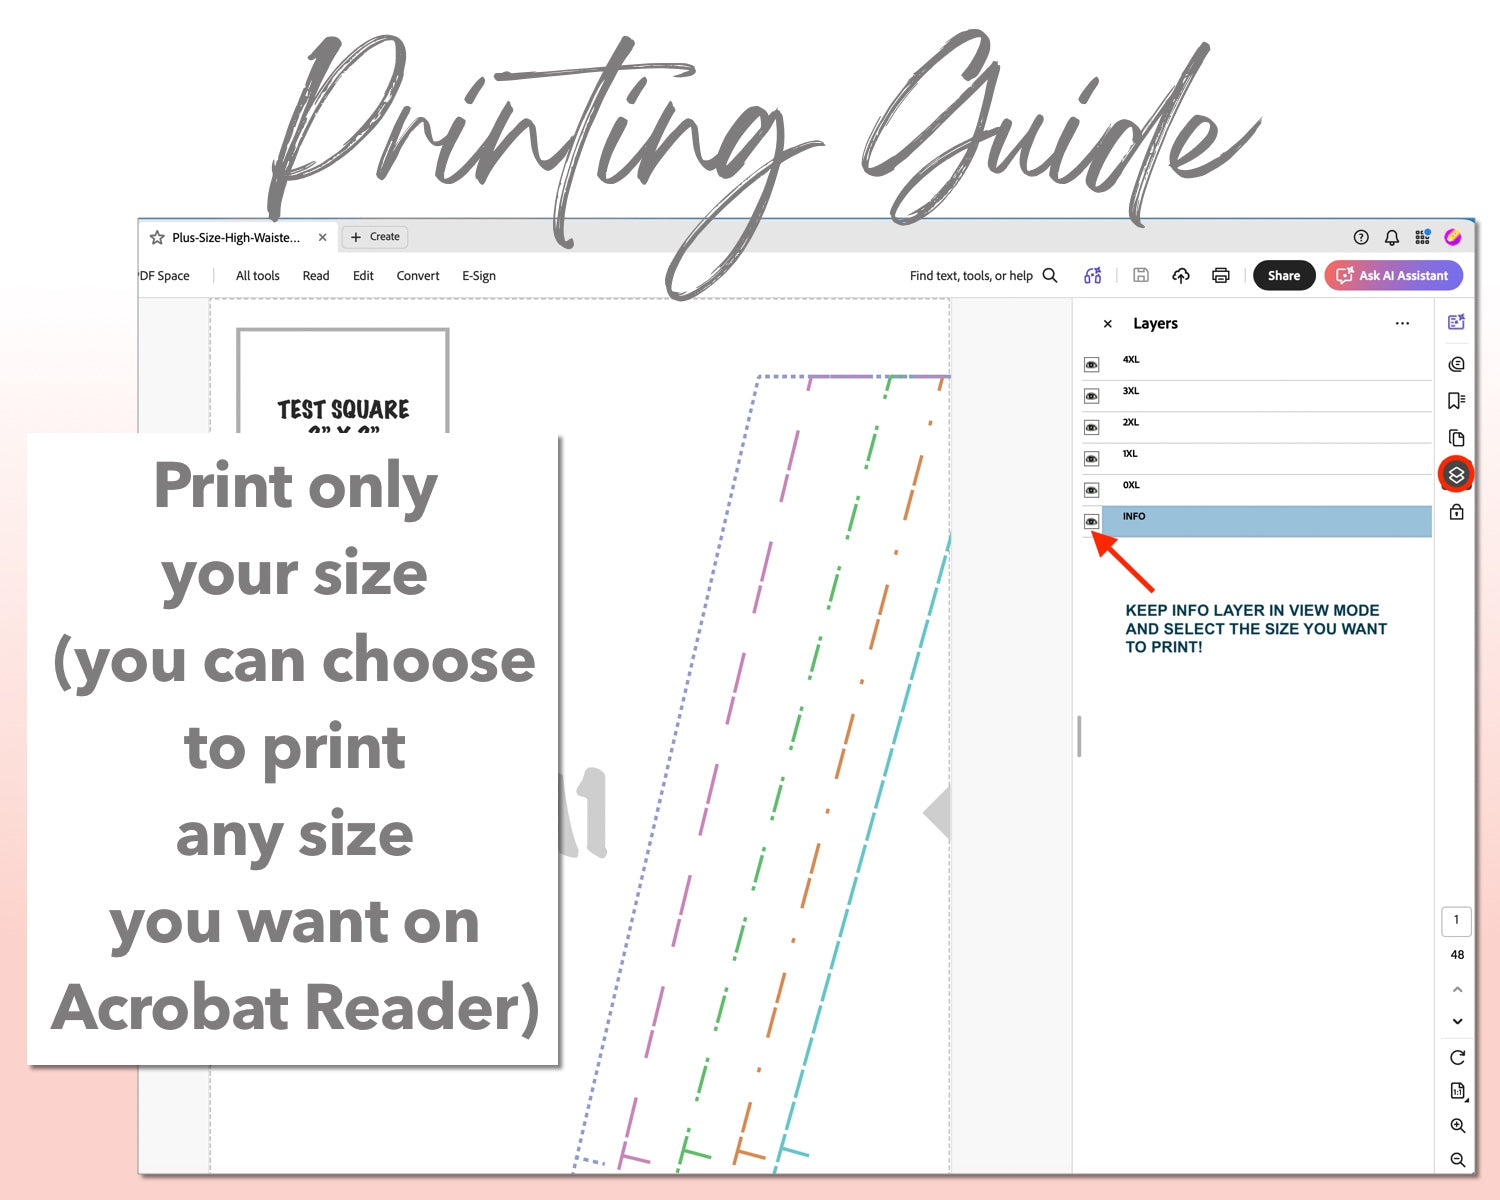1500x1200 pixels.
Task: Rotate the page view clockwise
Action: (1457, 1057)
